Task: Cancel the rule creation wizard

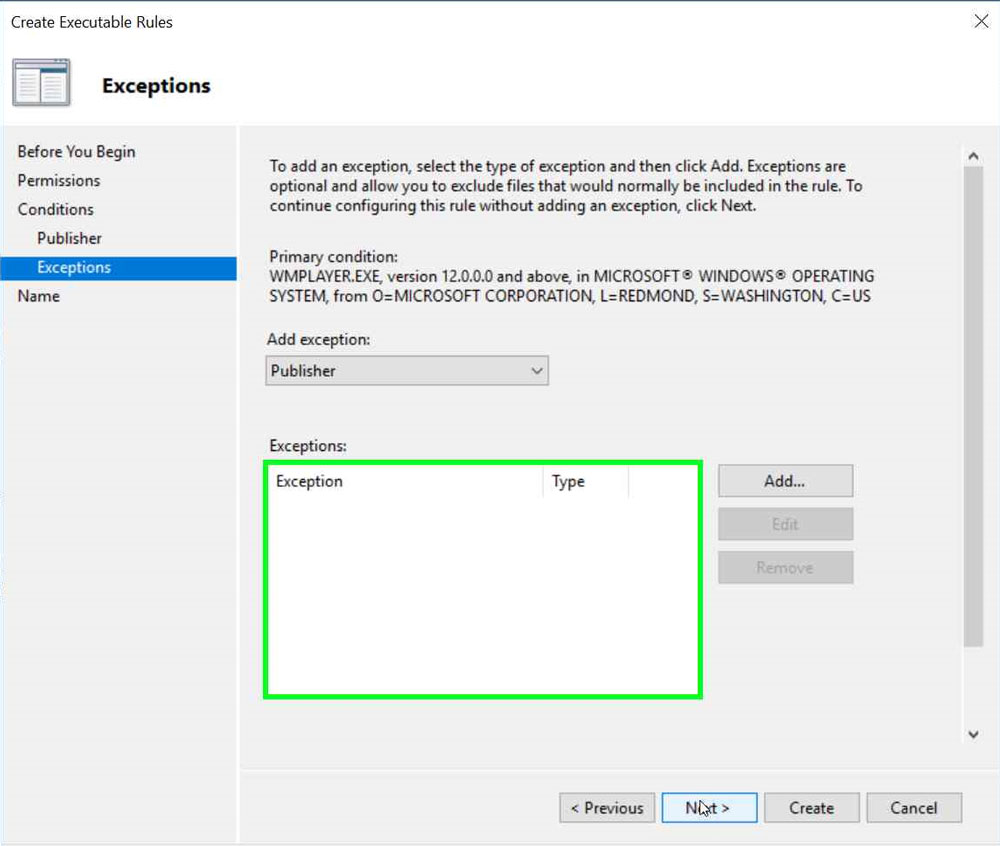Action: 913,808
